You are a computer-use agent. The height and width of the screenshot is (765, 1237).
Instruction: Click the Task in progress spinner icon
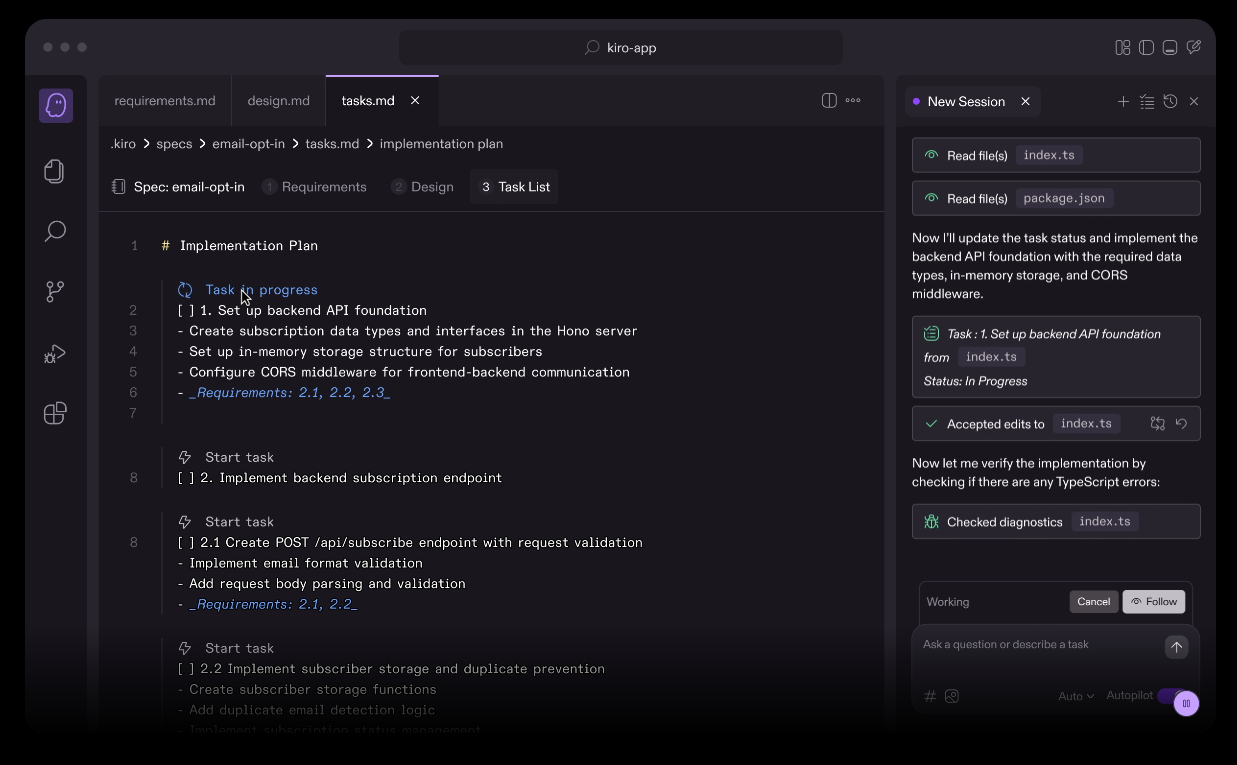[185, 290]
